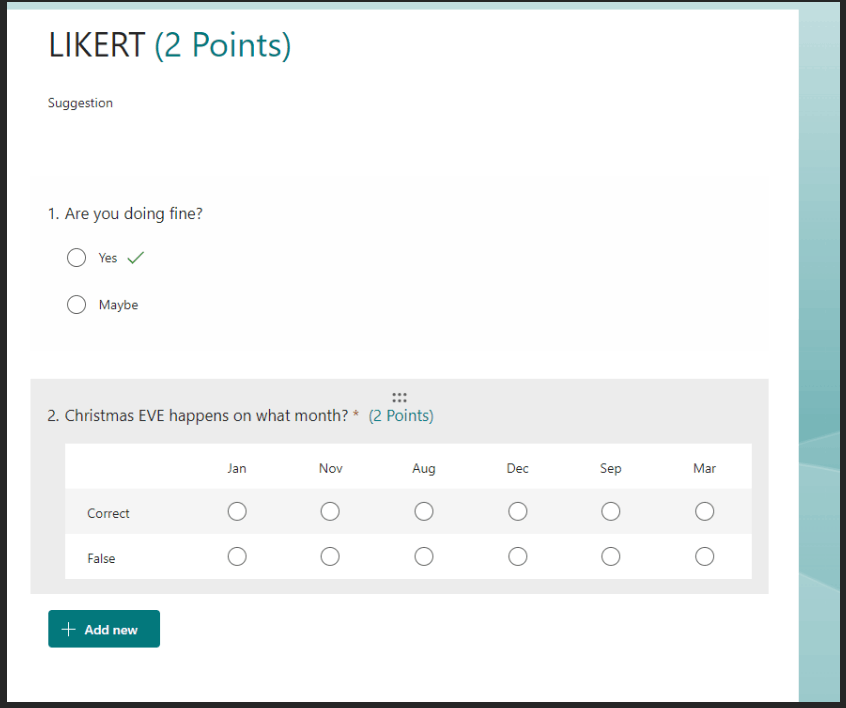
Task: Select the Maybe radio option
Action: tap(77, 304)
